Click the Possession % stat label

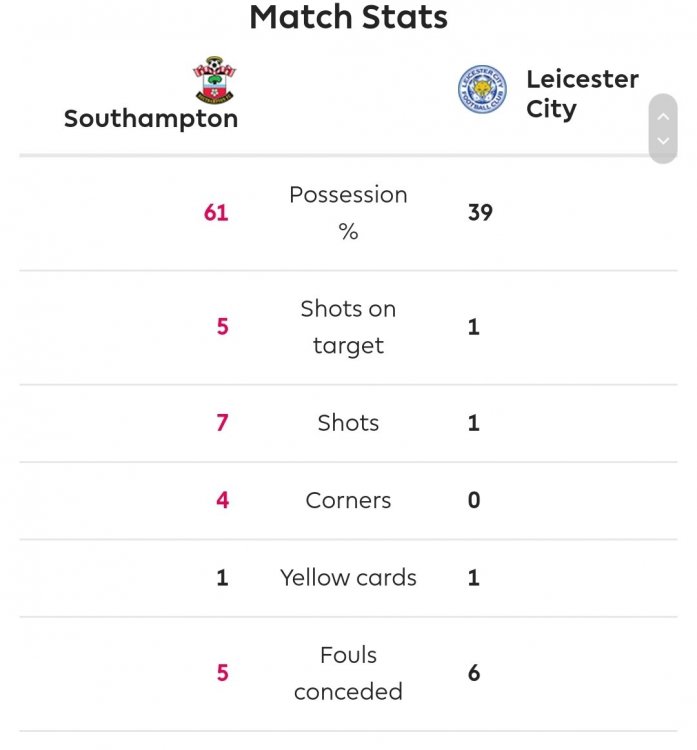click(348, 212)
